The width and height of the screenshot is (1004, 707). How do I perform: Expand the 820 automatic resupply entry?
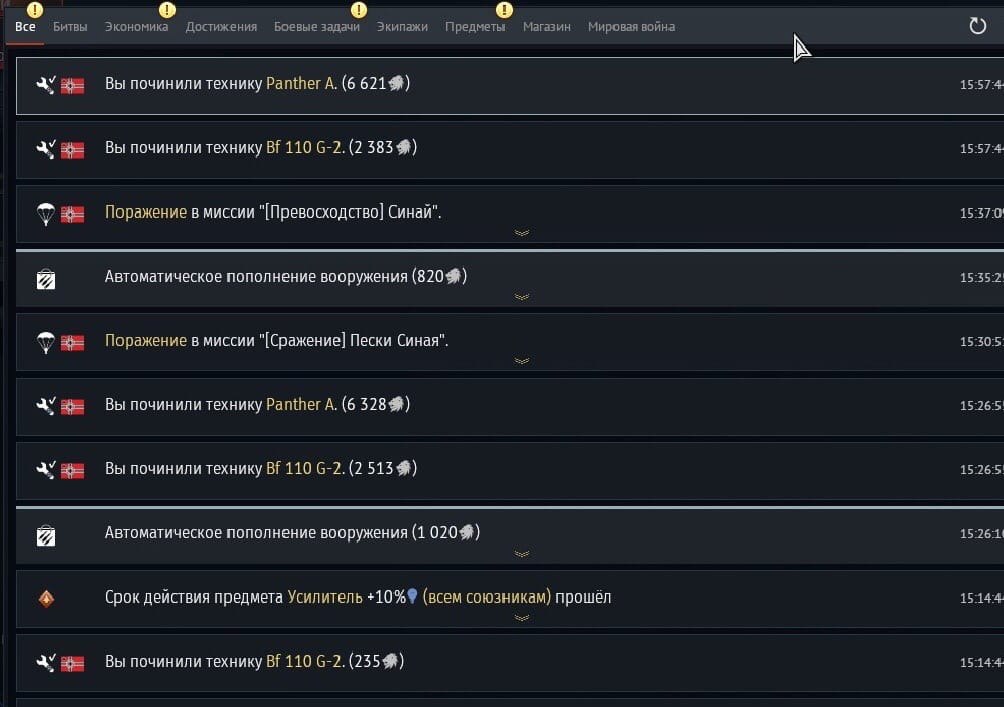pyautogui.click(x=521, y=297)
